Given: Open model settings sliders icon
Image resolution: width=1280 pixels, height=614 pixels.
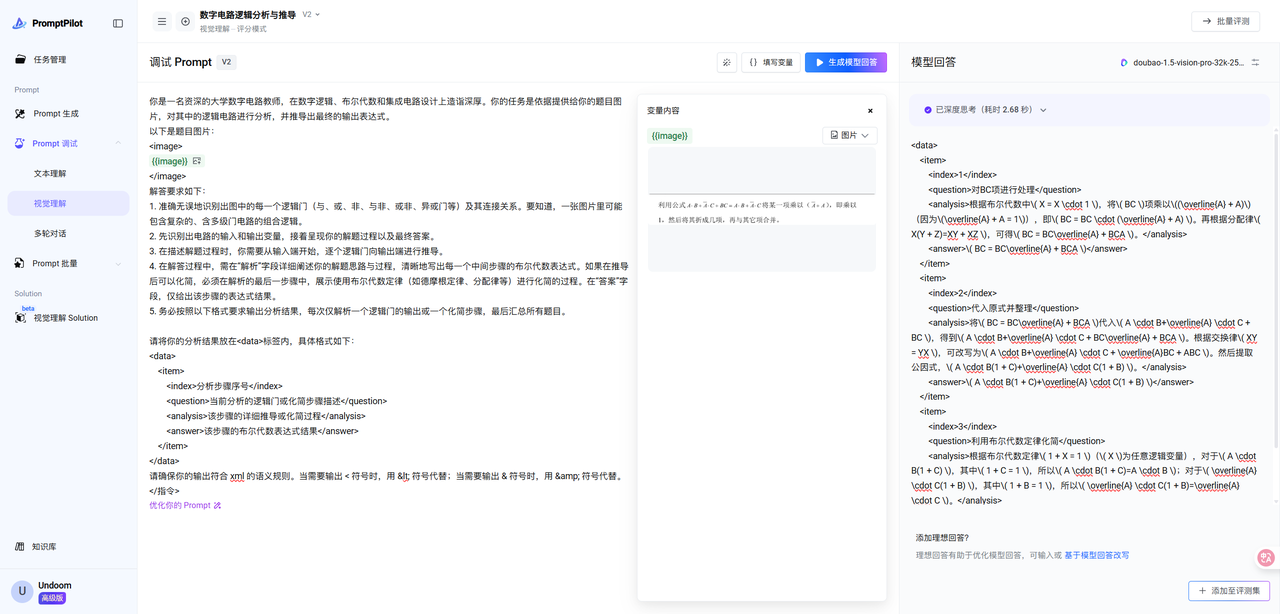Looking at the screenshot, I should [1255, 62].
